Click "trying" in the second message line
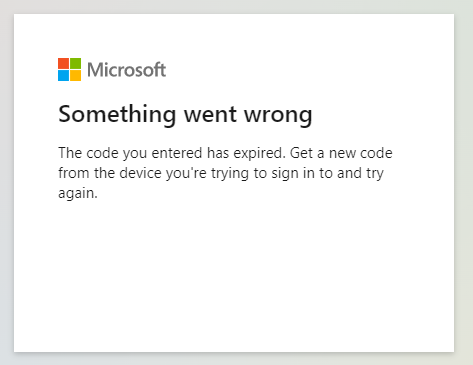This screenshot has width=473, height=365. [x=230, y=174]
